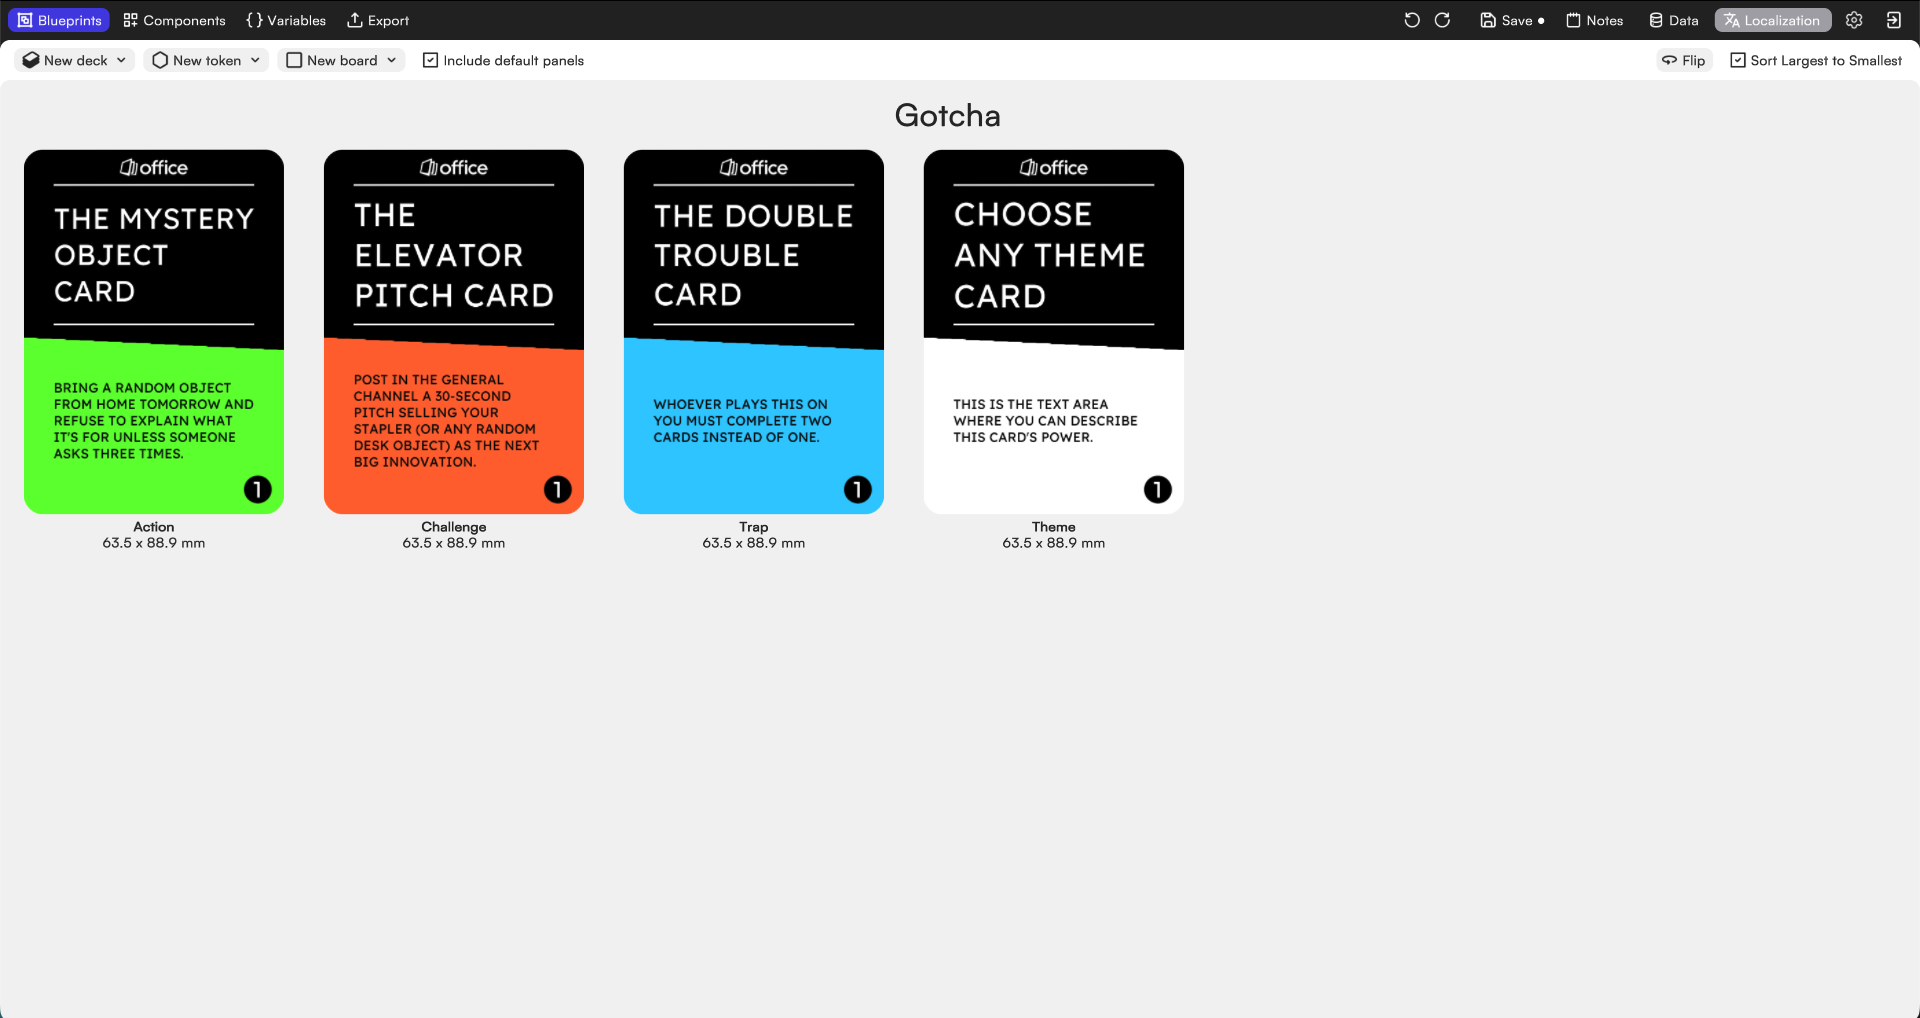Image resolution: width=1920 pixels, height=1018 pixels.
Task: Select the Theme card blueprint thumbnail
Action: [x=1054, y=332]
